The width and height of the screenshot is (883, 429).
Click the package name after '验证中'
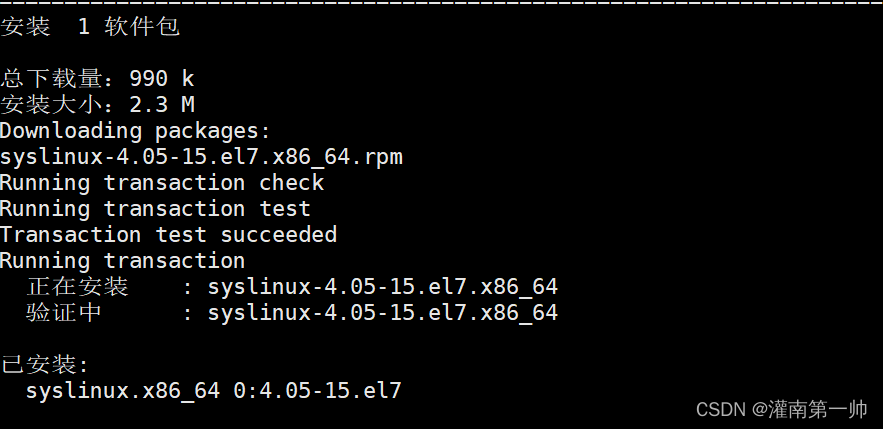click(x=382, y=313)
